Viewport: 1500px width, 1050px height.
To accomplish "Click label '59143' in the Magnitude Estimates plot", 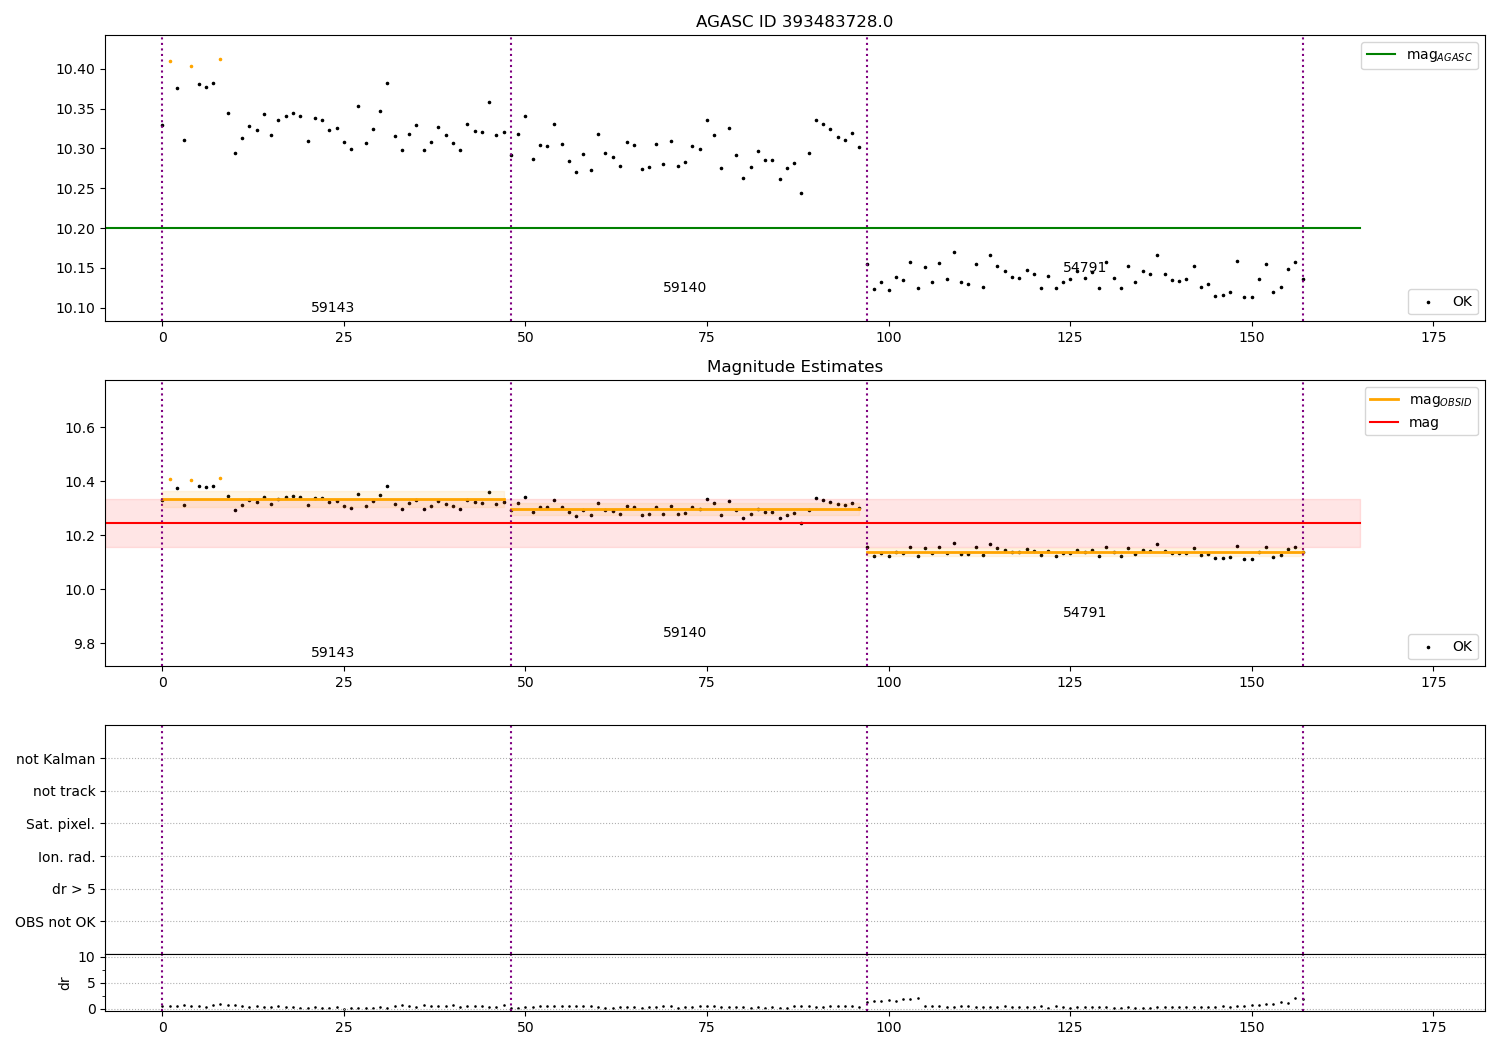I will [x=332, y=653].
